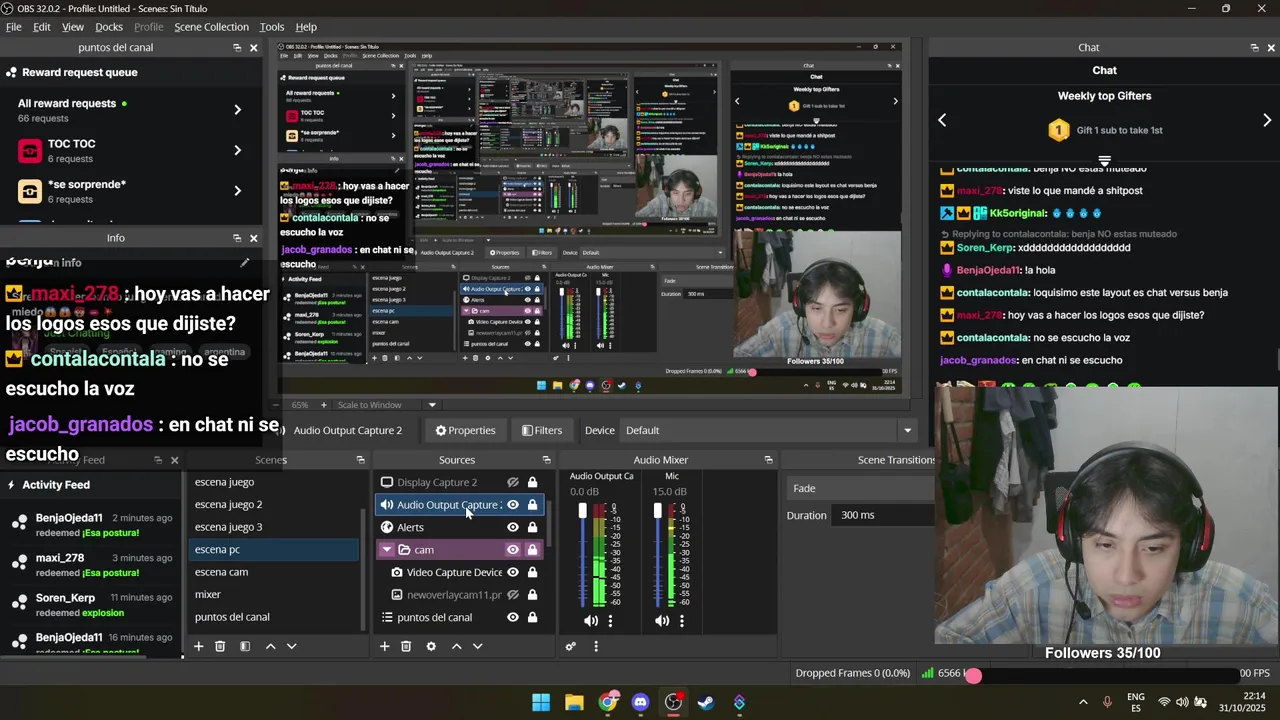The width and height of the screenshot is (1280, 720).
Task: Mute the Mic channel speaker icon
Action: pos(662,620)
